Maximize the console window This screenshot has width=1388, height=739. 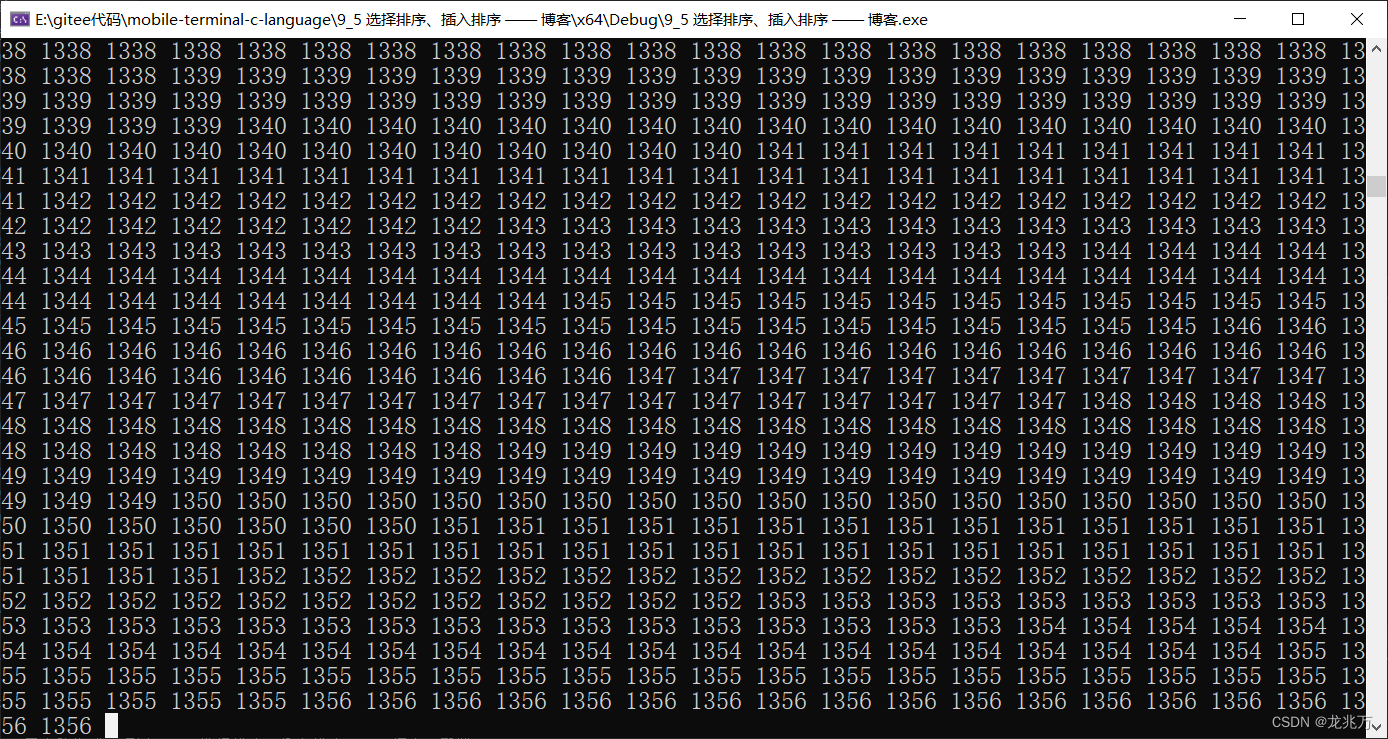tap(1298, 19)
